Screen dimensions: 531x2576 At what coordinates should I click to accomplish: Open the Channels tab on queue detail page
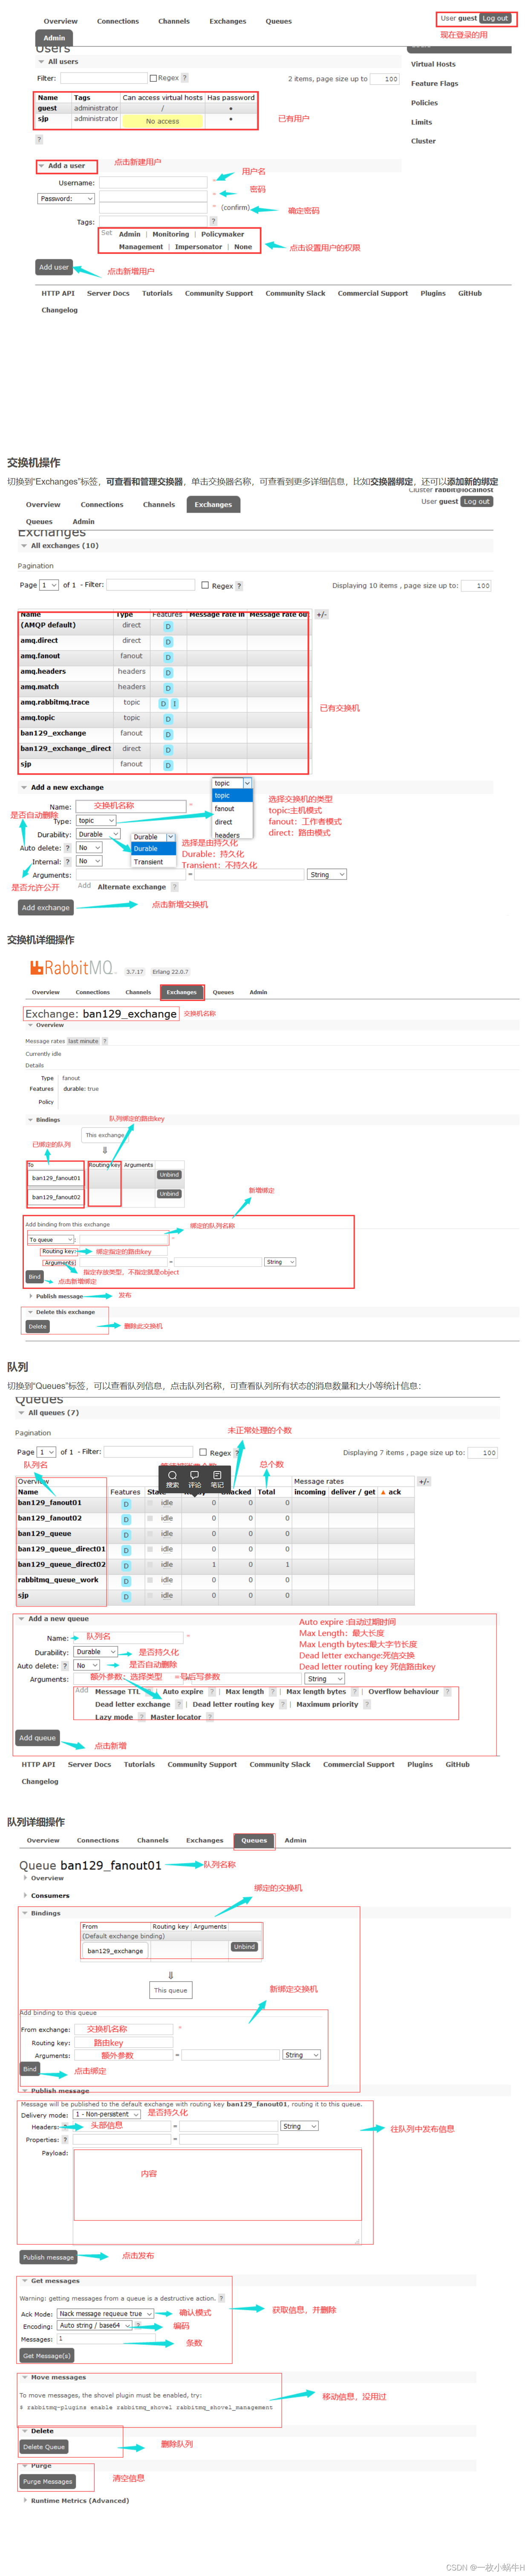coord(153,1840)
